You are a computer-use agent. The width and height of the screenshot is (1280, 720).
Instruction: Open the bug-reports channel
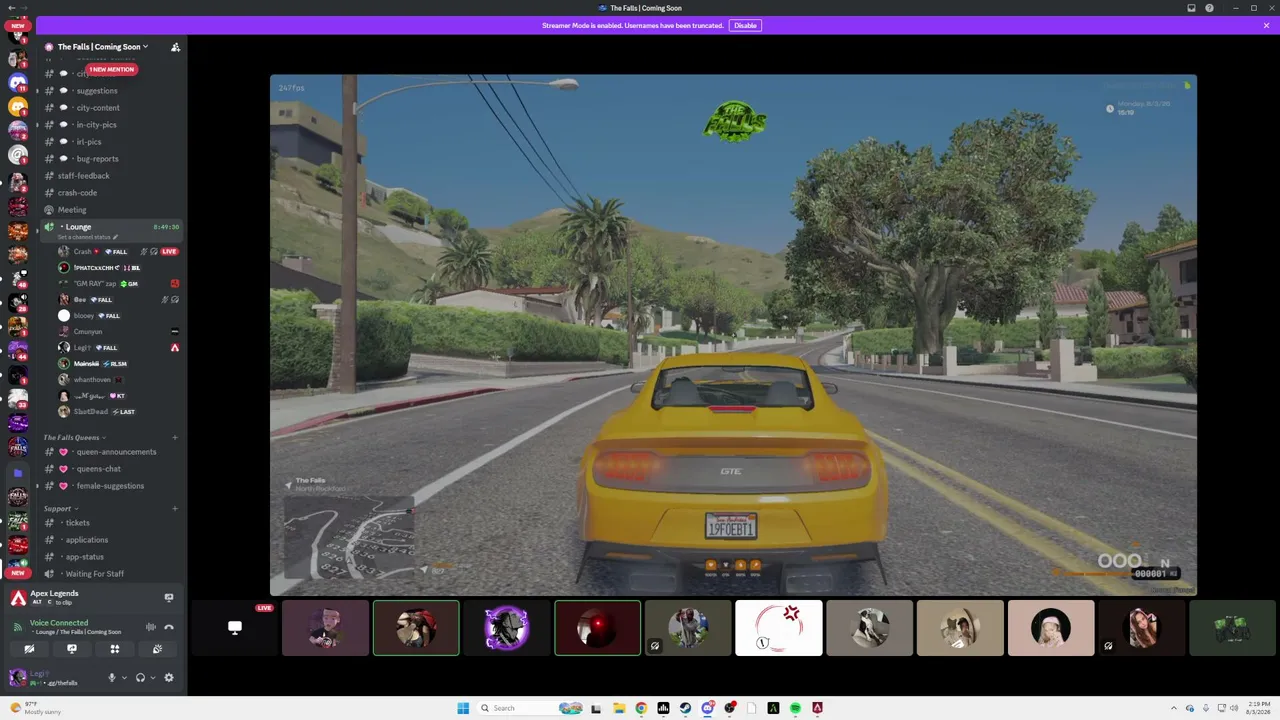pyautogui.click(x=97, y=159)
